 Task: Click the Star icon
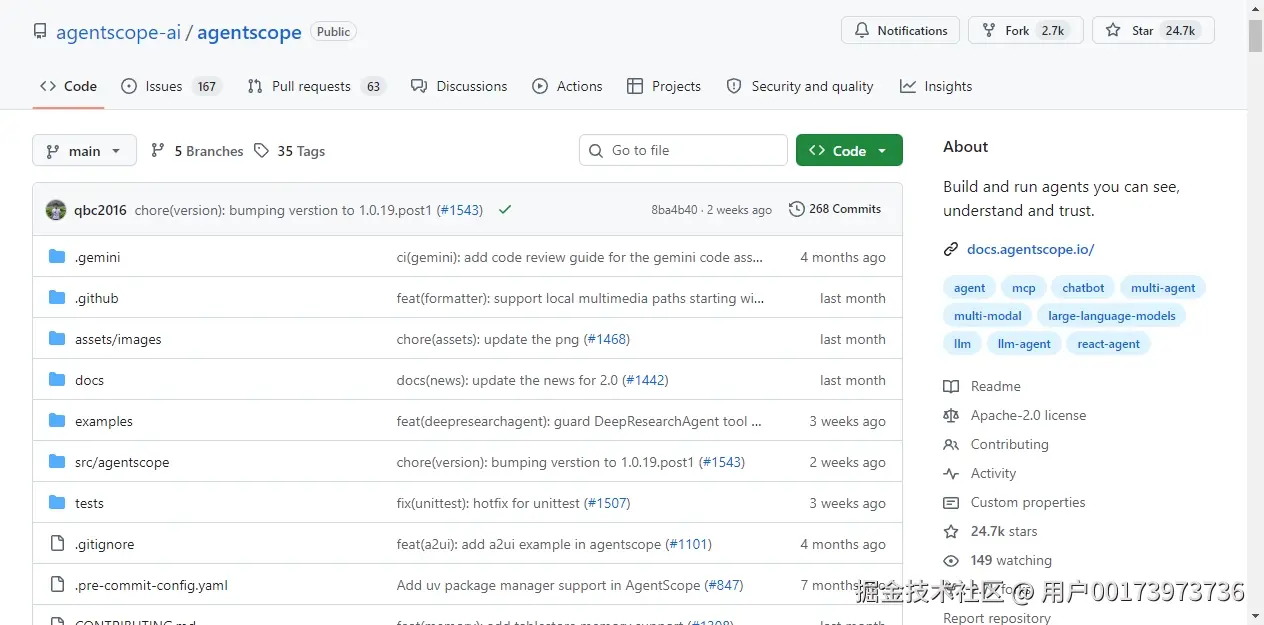1113,31
